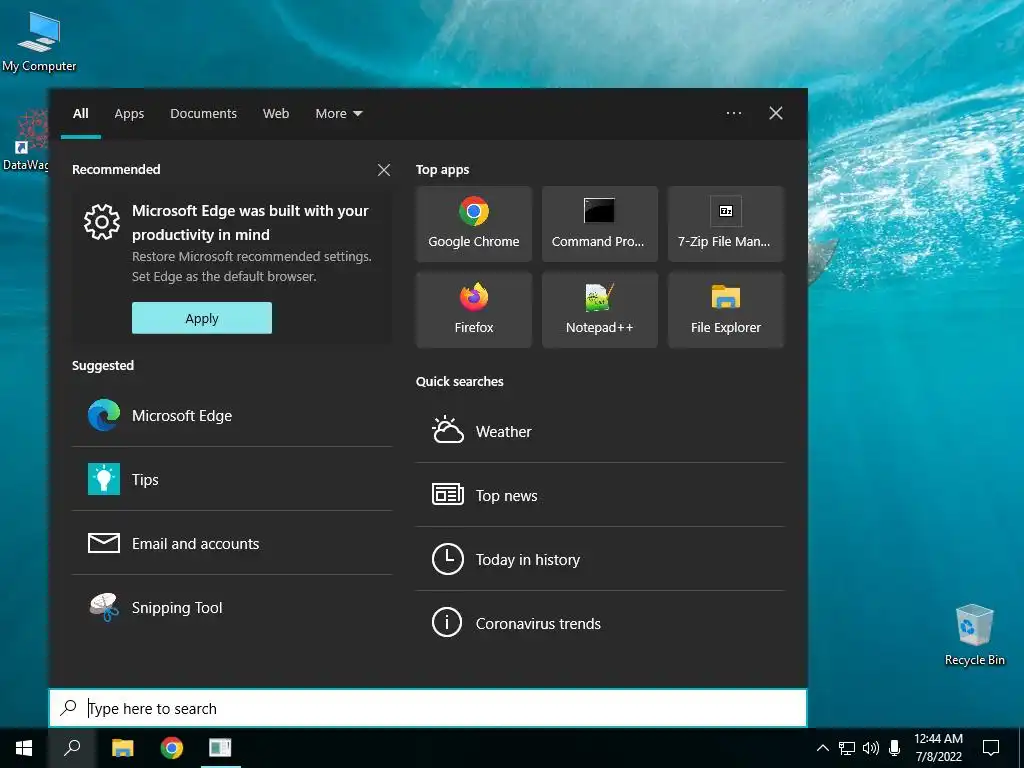Switch to the Documents tab

[203, 114]
